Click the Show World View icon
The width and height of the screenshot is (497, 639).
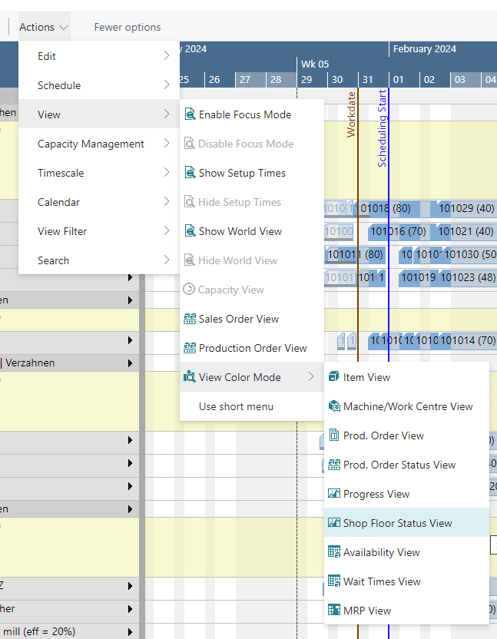[x=189, y=231]
